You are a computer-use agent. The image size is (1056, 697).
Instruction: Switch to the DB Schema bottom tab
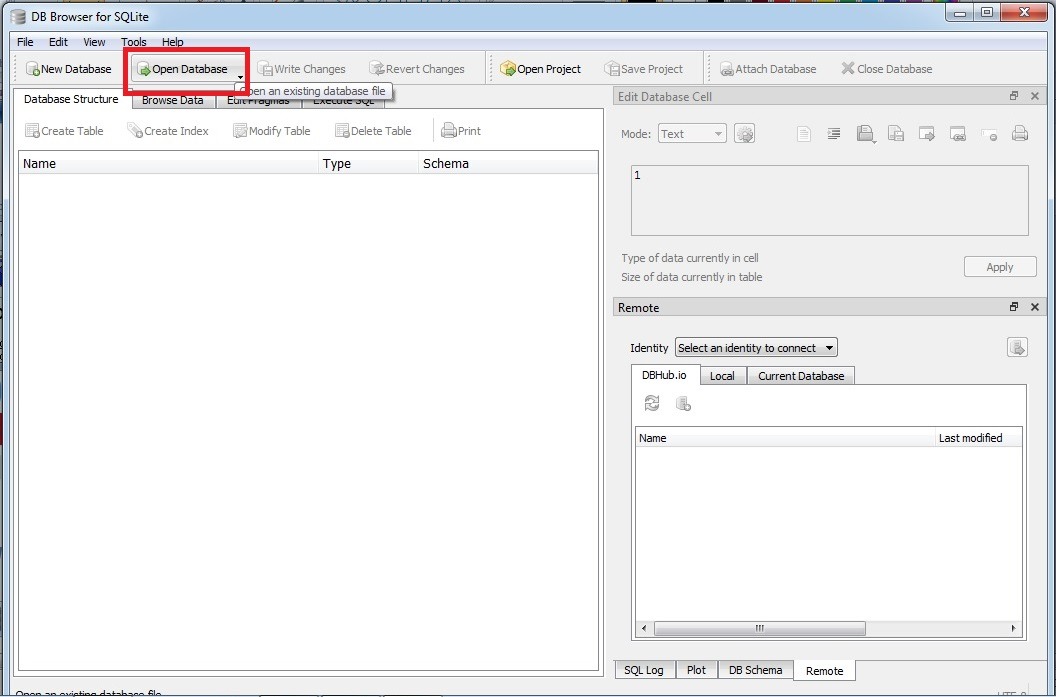pyautogui.click(x=756, y=670)
